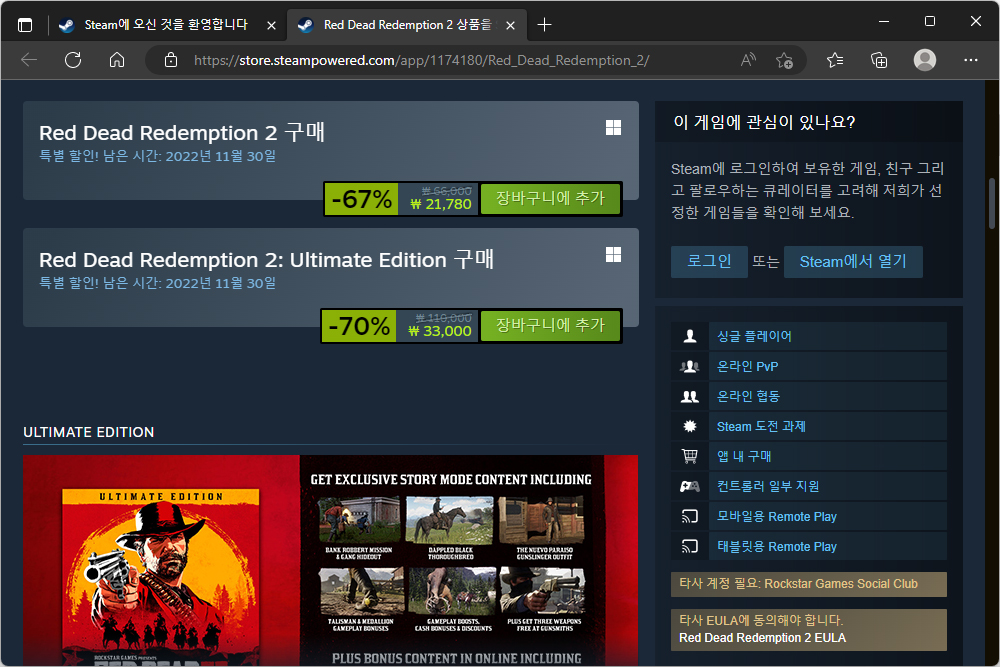Screen dimensions: 1000x667
Task: Click the address bar URL
Action: click(422, 60)
